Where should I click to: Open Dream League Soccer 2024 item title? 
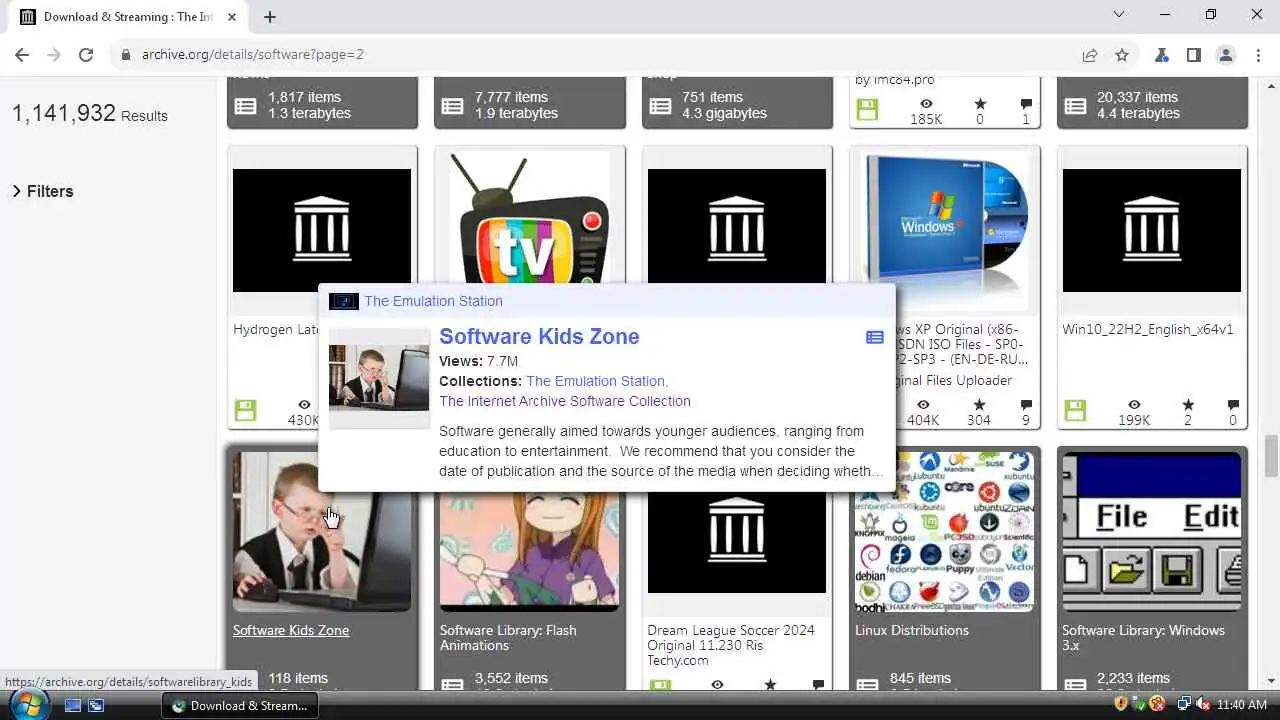click(731, 645)
